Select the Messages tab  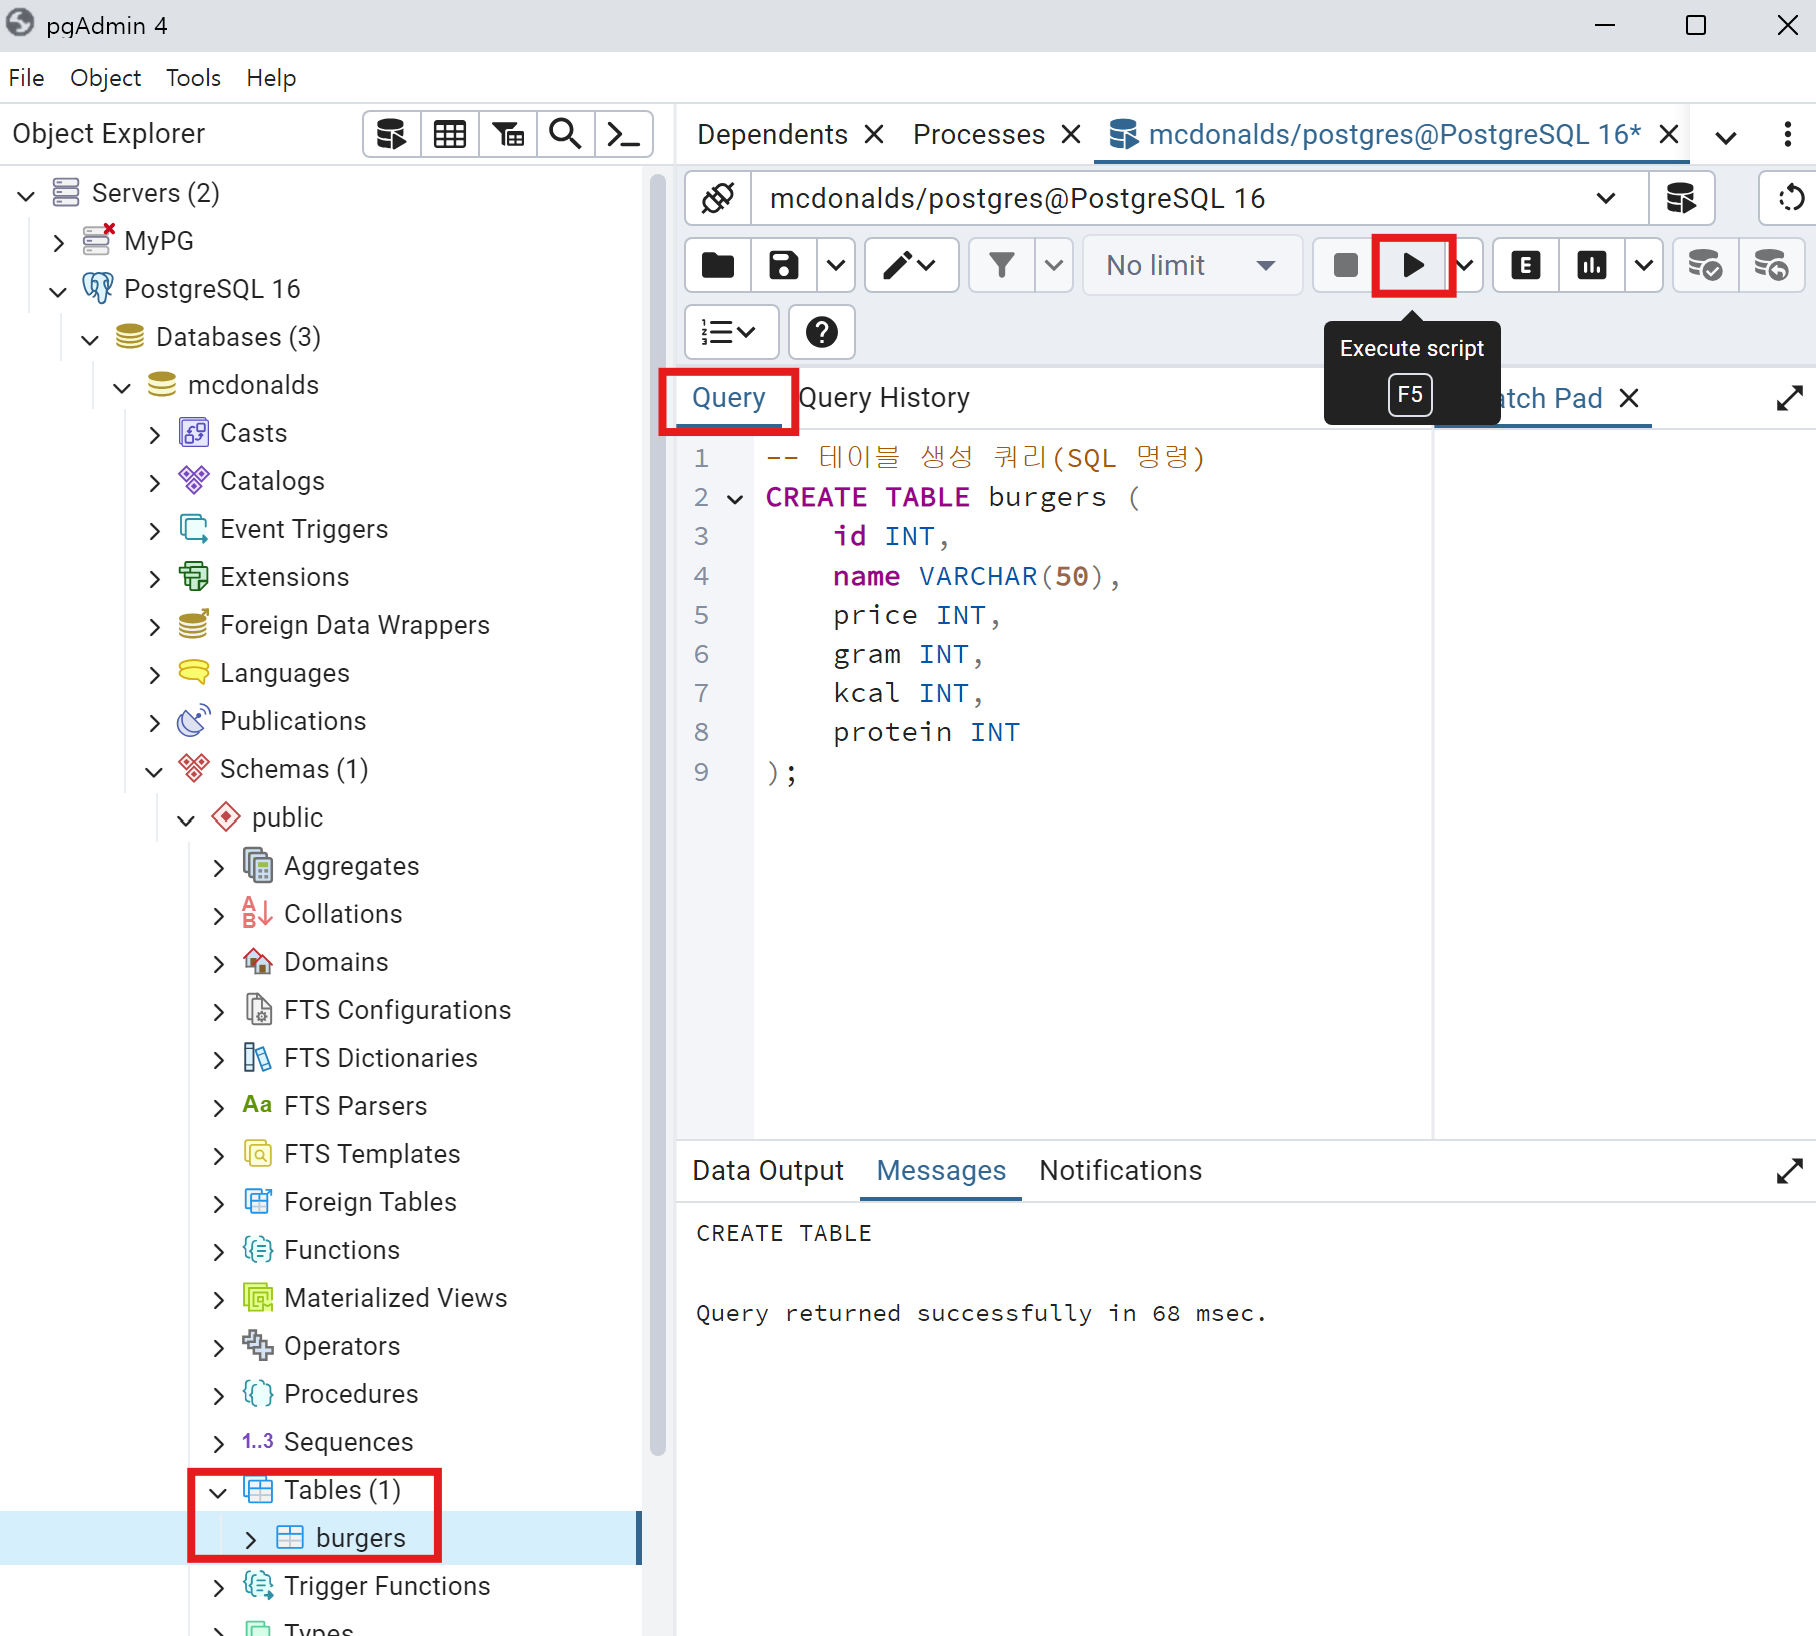tap(941, 1171)
